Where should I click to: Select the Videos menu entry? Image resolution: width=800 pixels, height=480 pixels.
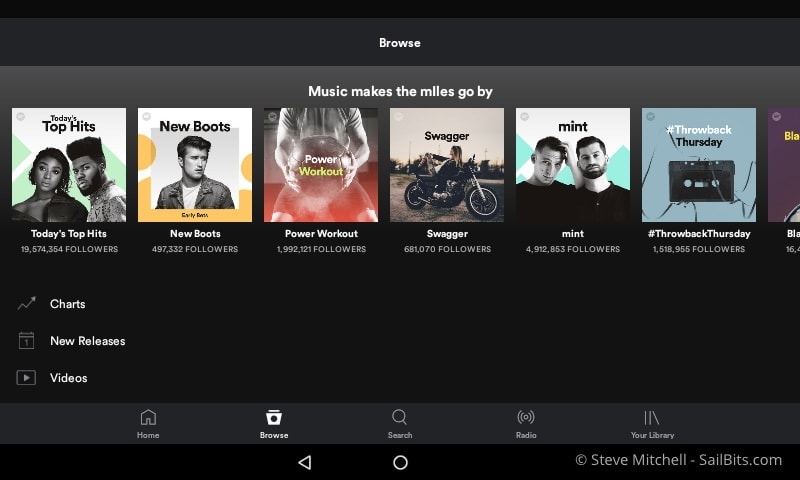tap(71, 378)
